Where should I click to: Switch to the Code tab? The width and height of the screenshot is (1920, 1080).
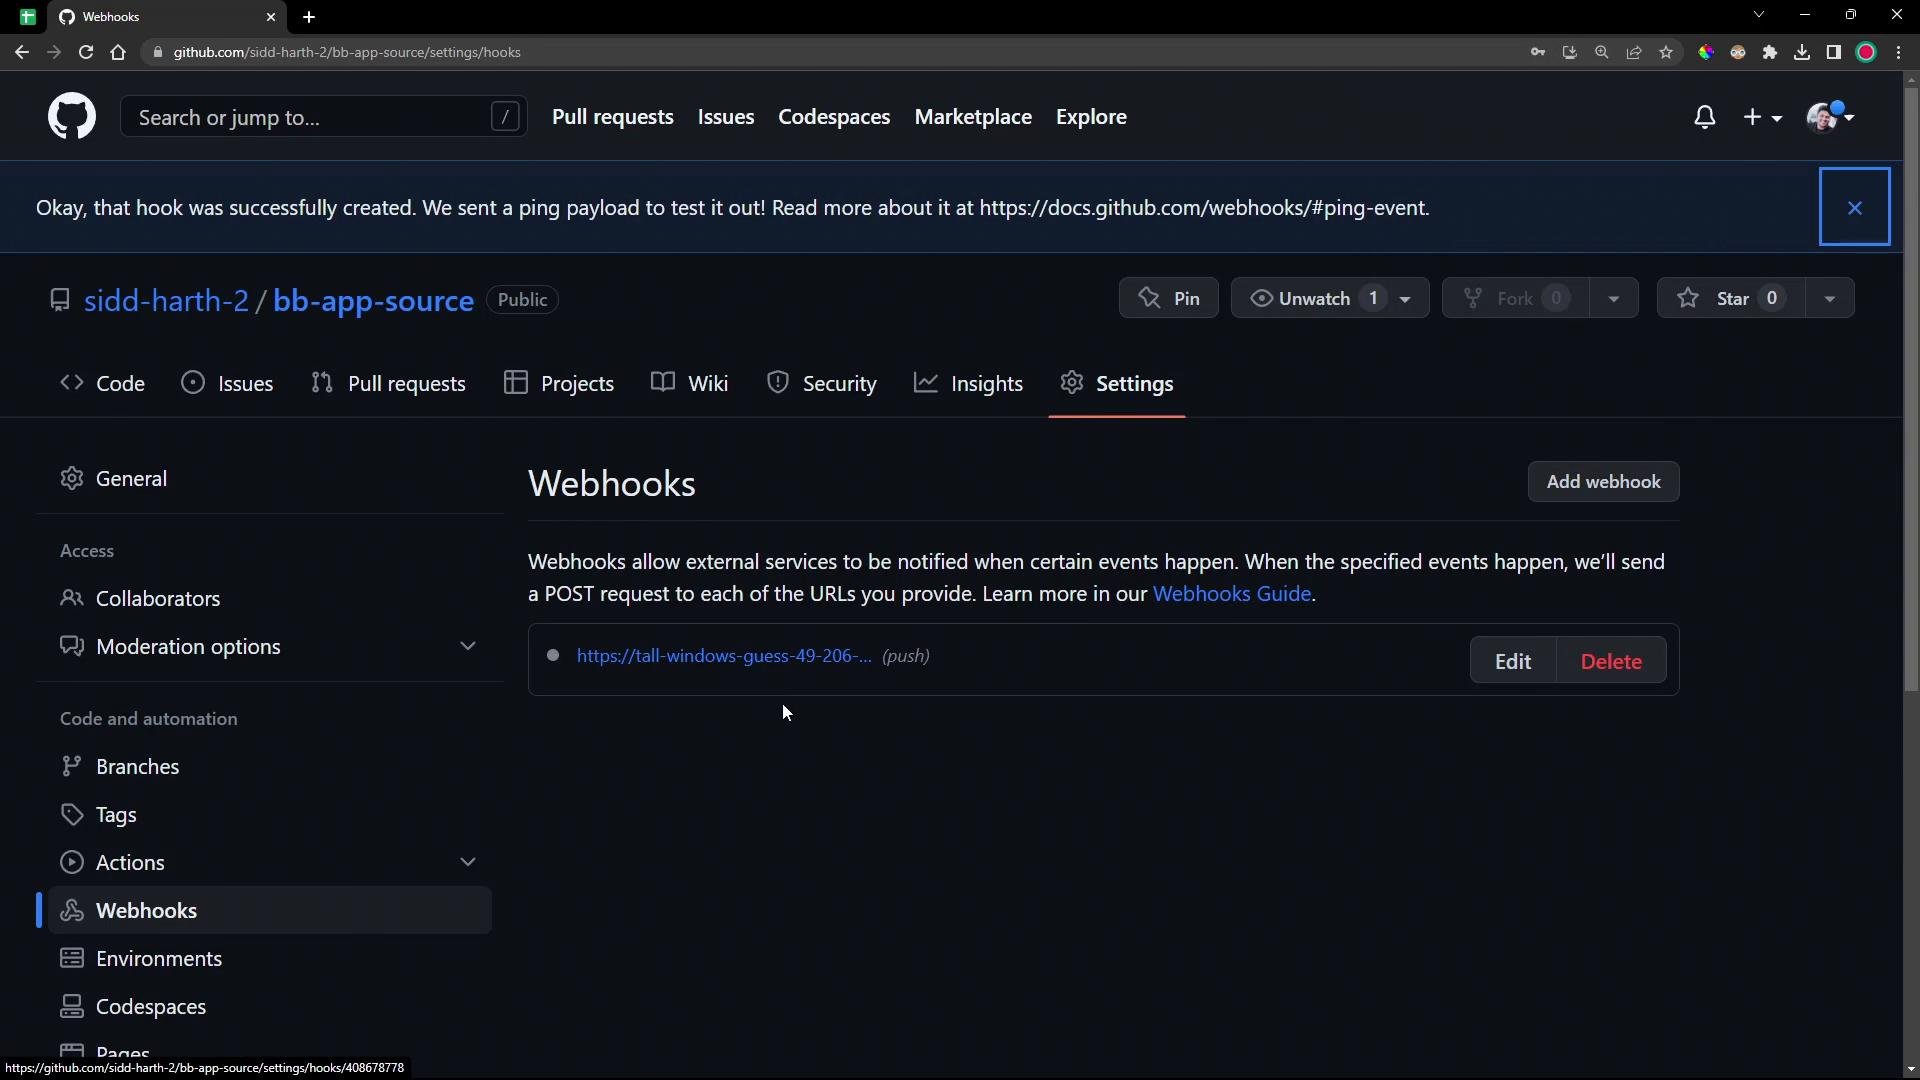point(102,383)
